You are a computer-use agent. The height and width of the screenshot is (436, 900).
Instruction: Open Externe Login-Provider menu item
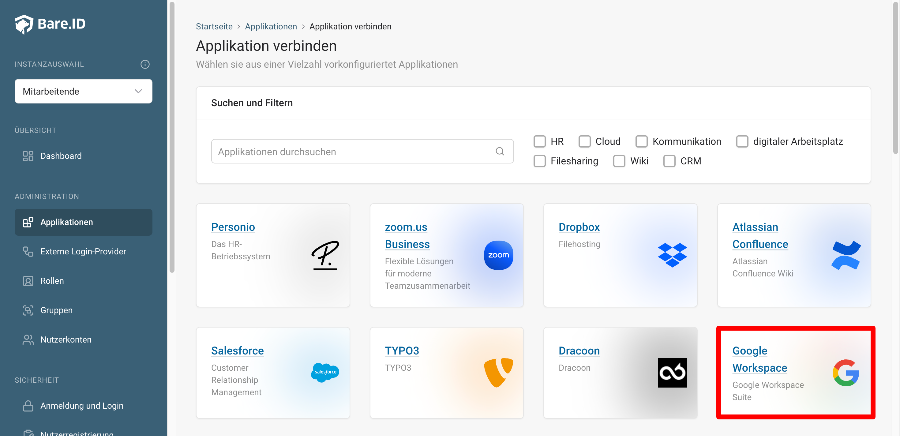click(x=83, y=251)
